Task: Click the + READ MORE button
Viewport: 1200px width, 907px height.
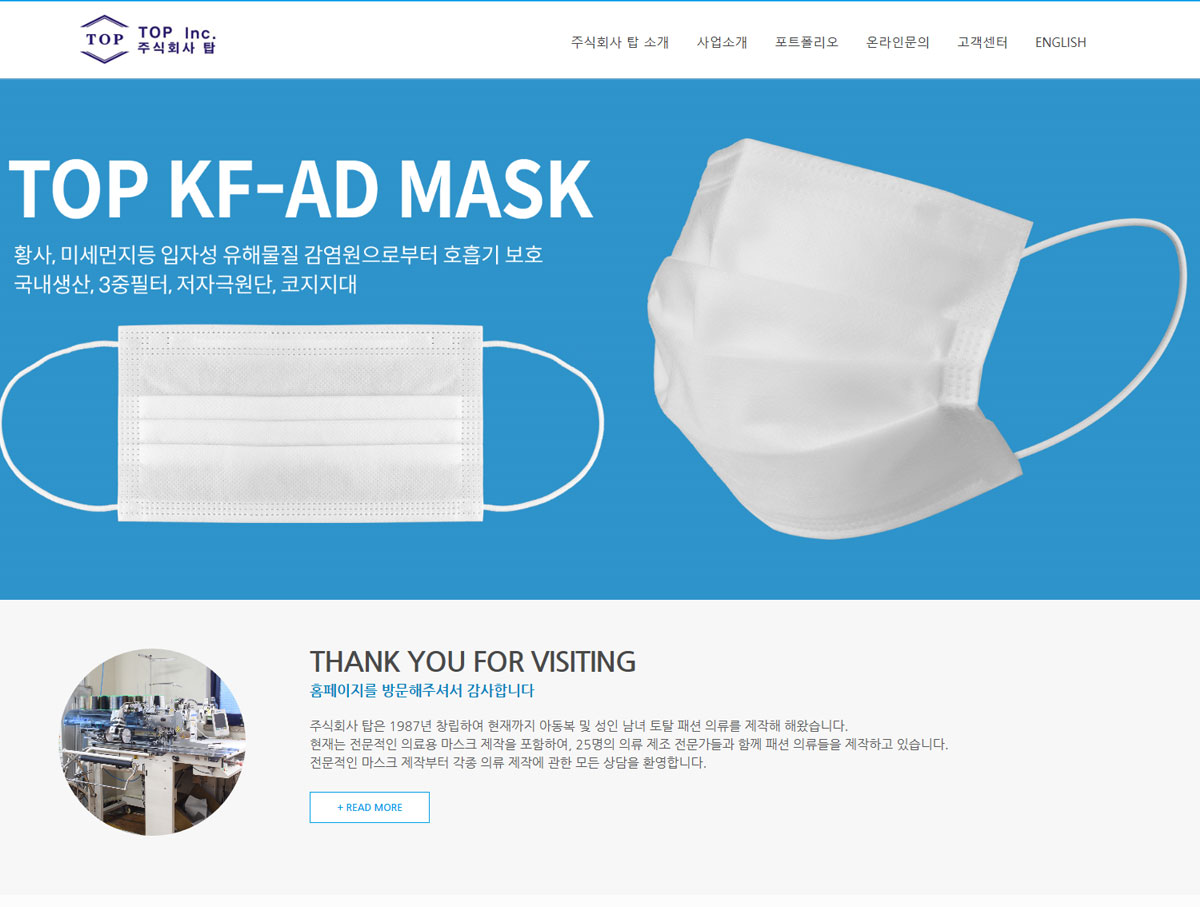Action: (x=370, y=807)
